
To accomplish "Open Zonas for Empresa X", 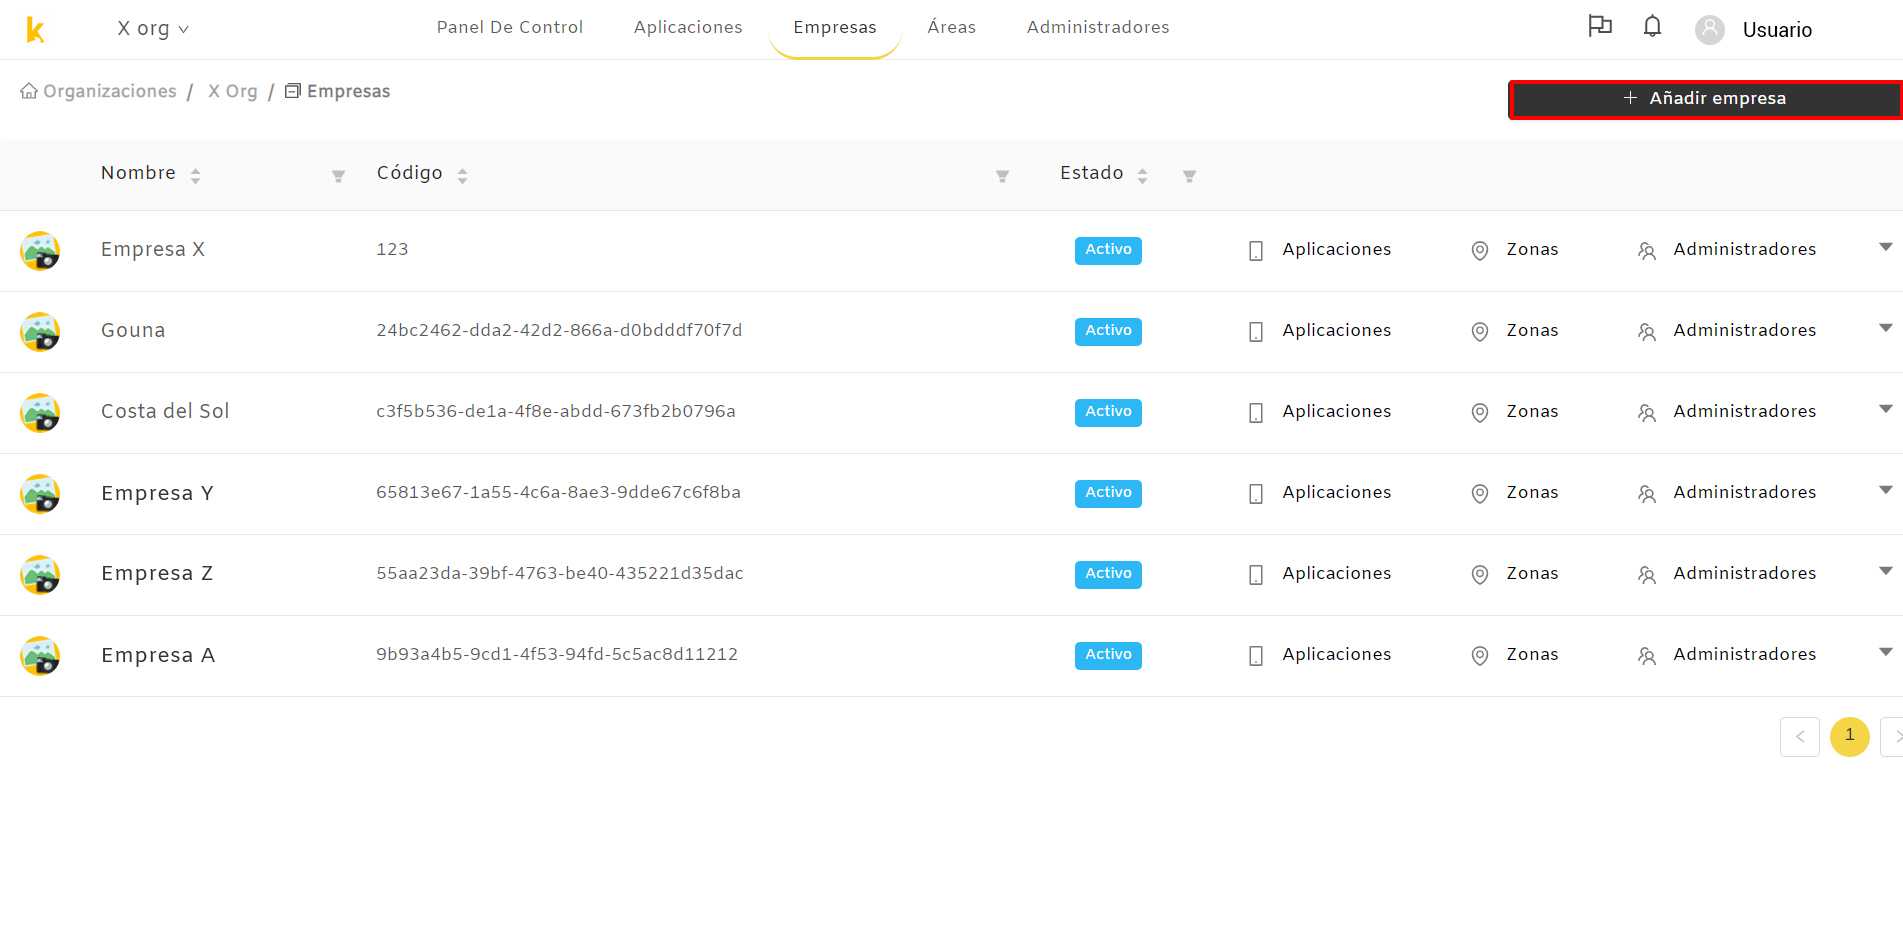I will (x=1532, y=249).
